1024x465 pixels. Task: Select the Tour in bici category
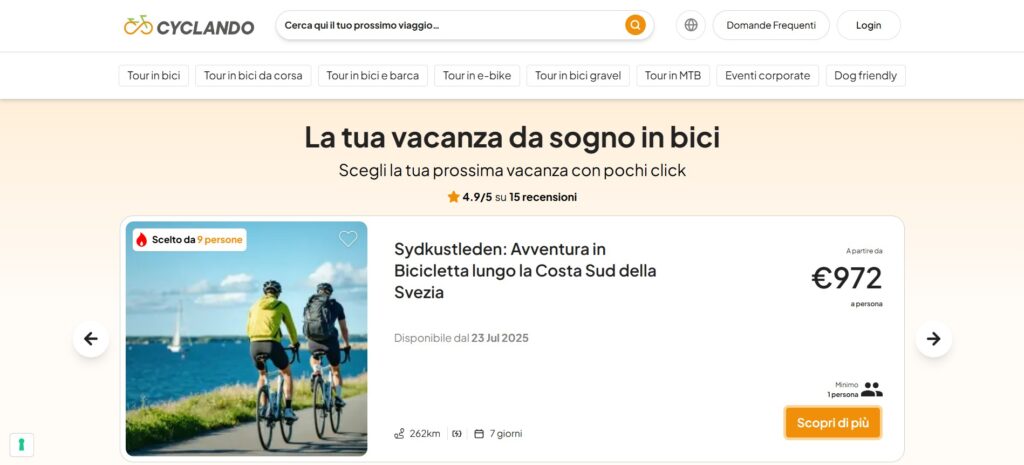tap(153, 76)
